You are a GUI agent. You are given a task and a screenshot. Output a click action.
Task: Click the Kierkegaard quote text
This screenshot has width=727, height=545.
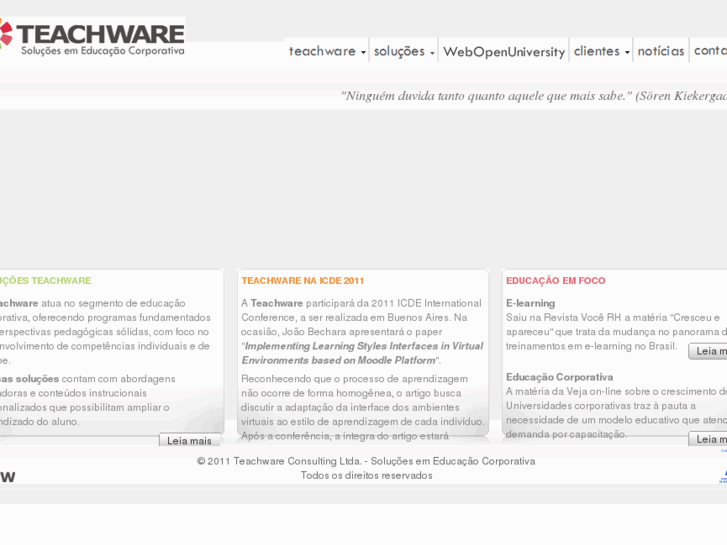534,96
